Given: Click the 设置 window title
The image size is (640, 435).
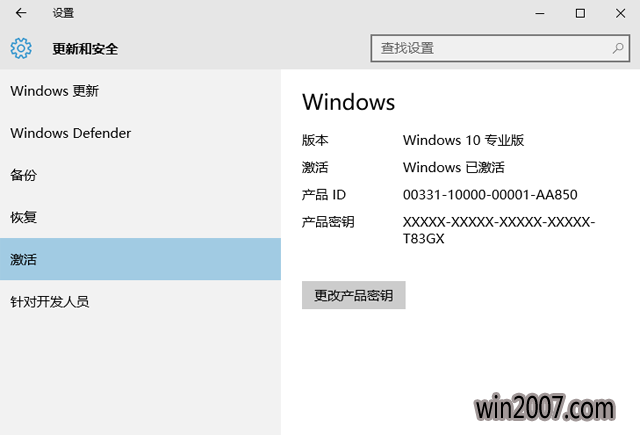Looking at the screenshot, I should pyautogui.click(x=63, y=13).
